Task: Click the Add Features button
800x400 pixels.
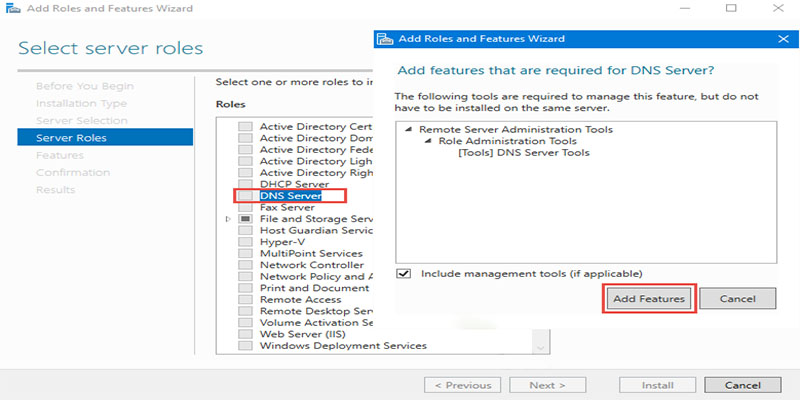Action: [x=649, y=298]
